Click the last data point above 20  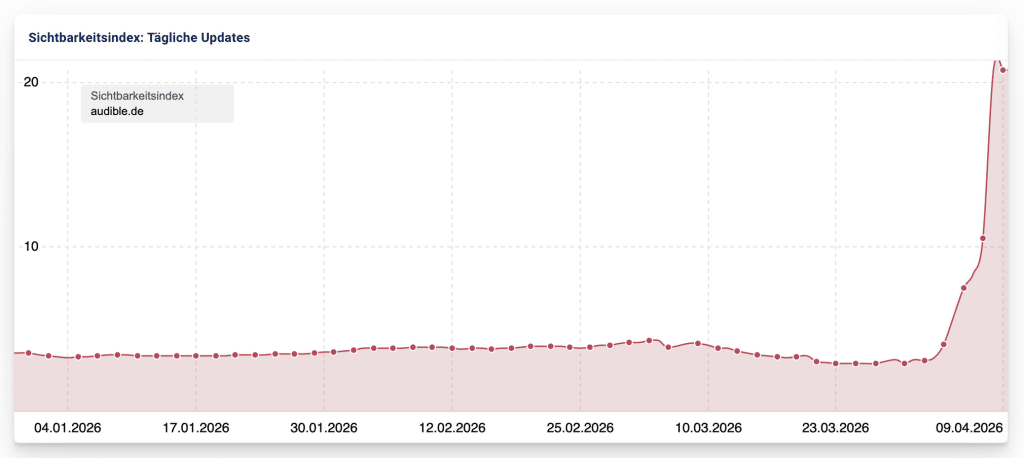(x=1003, y=70)
